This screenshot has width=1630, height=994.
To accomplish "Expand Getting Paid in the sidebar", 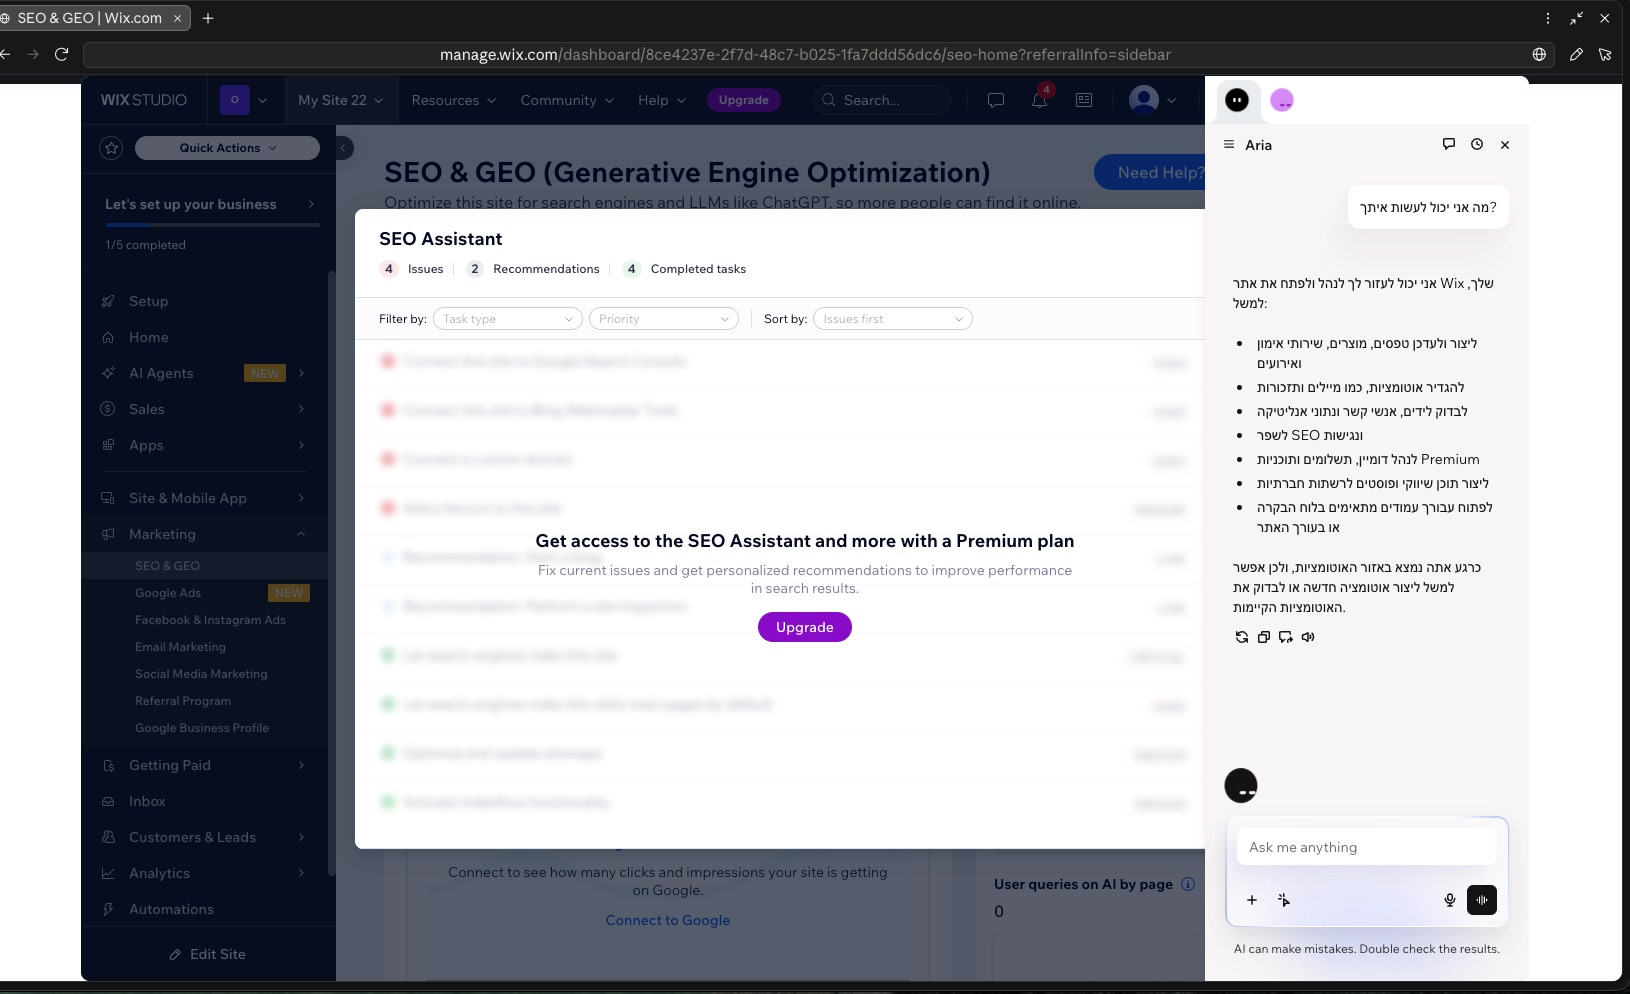I will coord(204,765).
